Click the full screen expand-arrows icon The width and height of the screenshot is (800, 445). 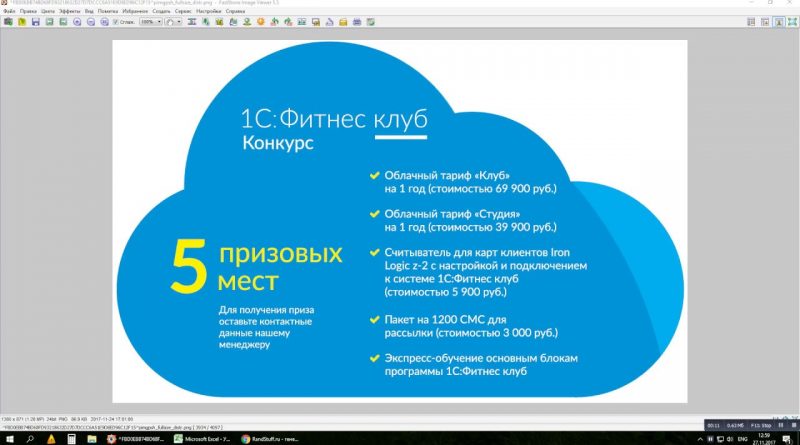pyautogui.click(x=792, y=22)
